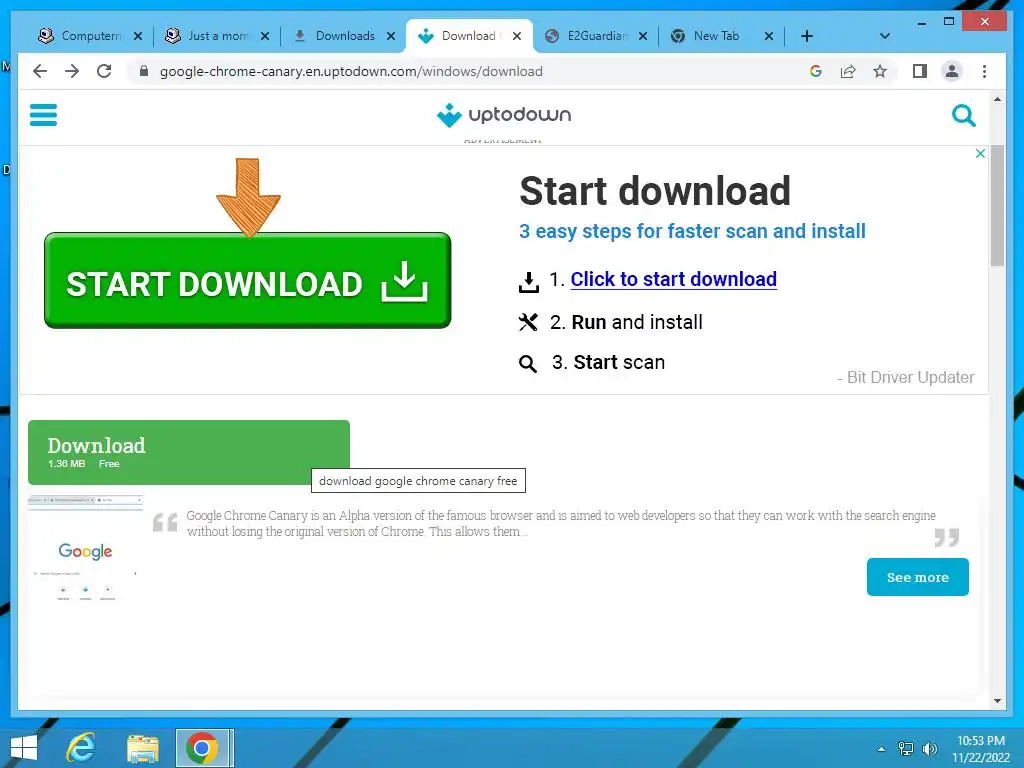Click the green START DOWNLOAD ad button
Screen dimensions: 1024x768
[248, 280]
